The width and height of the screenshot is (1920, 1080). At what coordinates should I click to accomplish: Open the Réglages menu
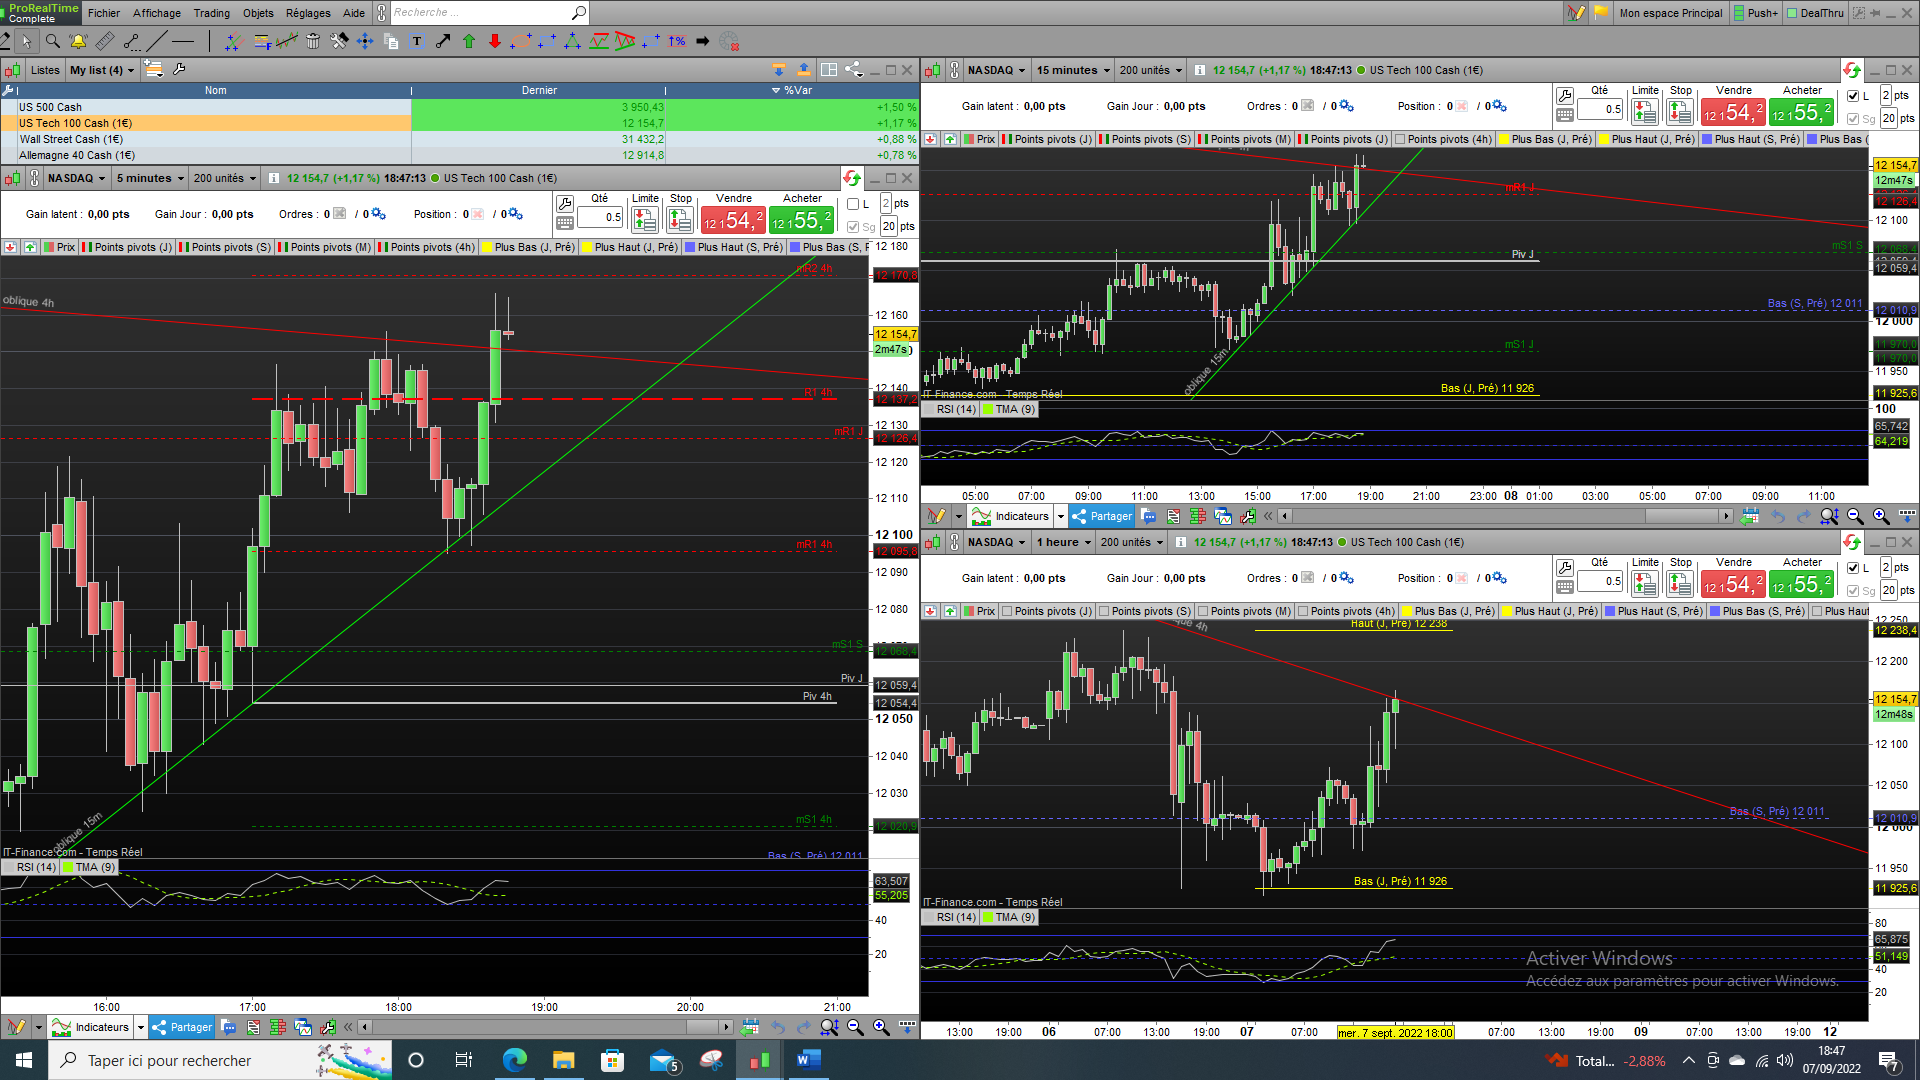pos(308,13)
